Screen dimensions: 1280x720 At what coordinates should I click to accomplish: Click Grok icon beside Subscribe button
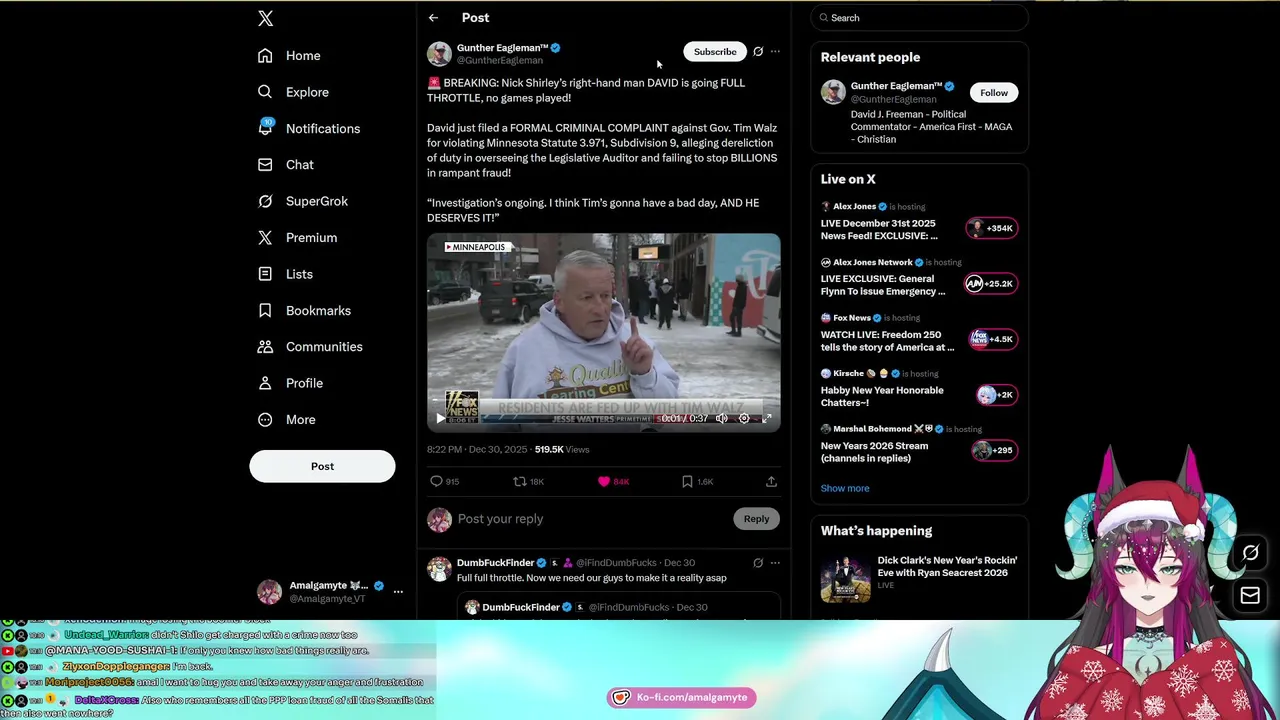coord(758,52)
